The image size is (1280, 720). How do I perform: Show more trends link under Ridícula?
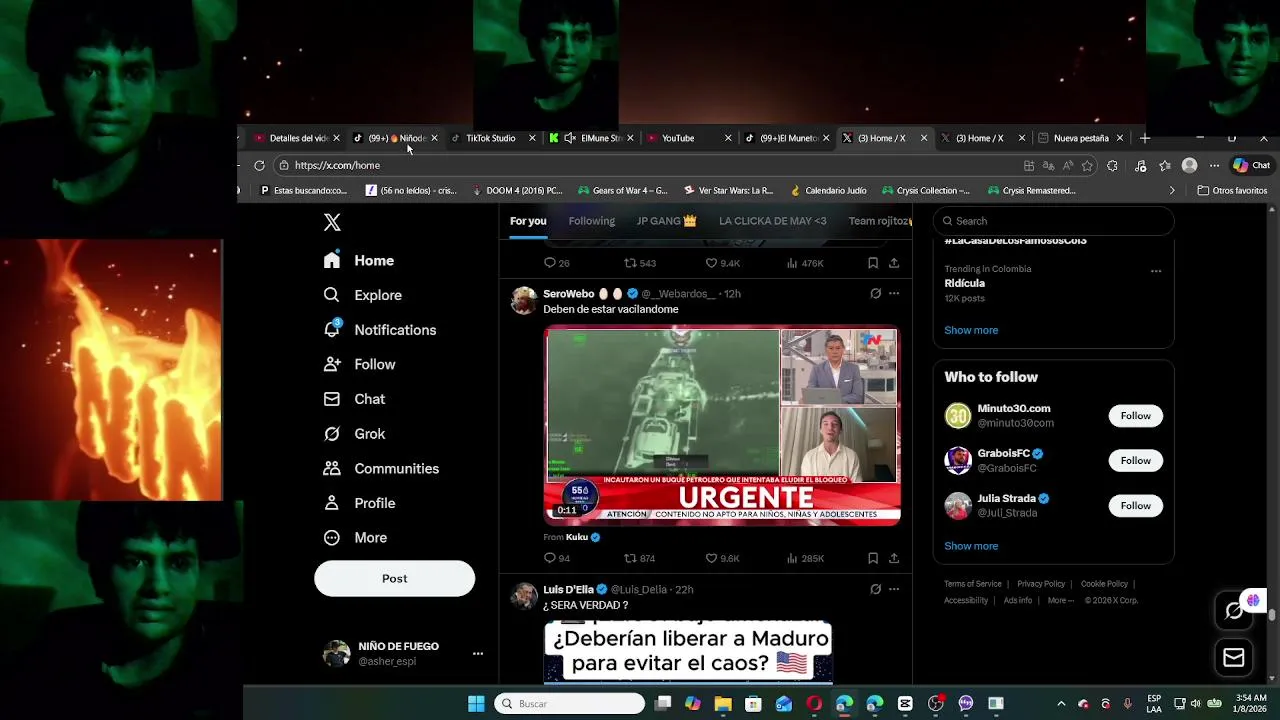pos(971,330)
